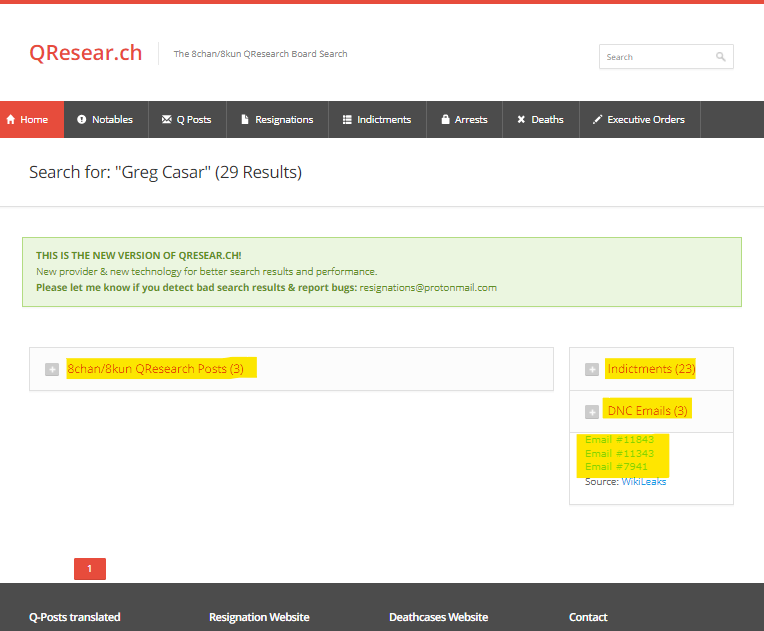Click the Indictments list icon
The height and width of the screenshot is (631, 764).
tap(347, 119)
